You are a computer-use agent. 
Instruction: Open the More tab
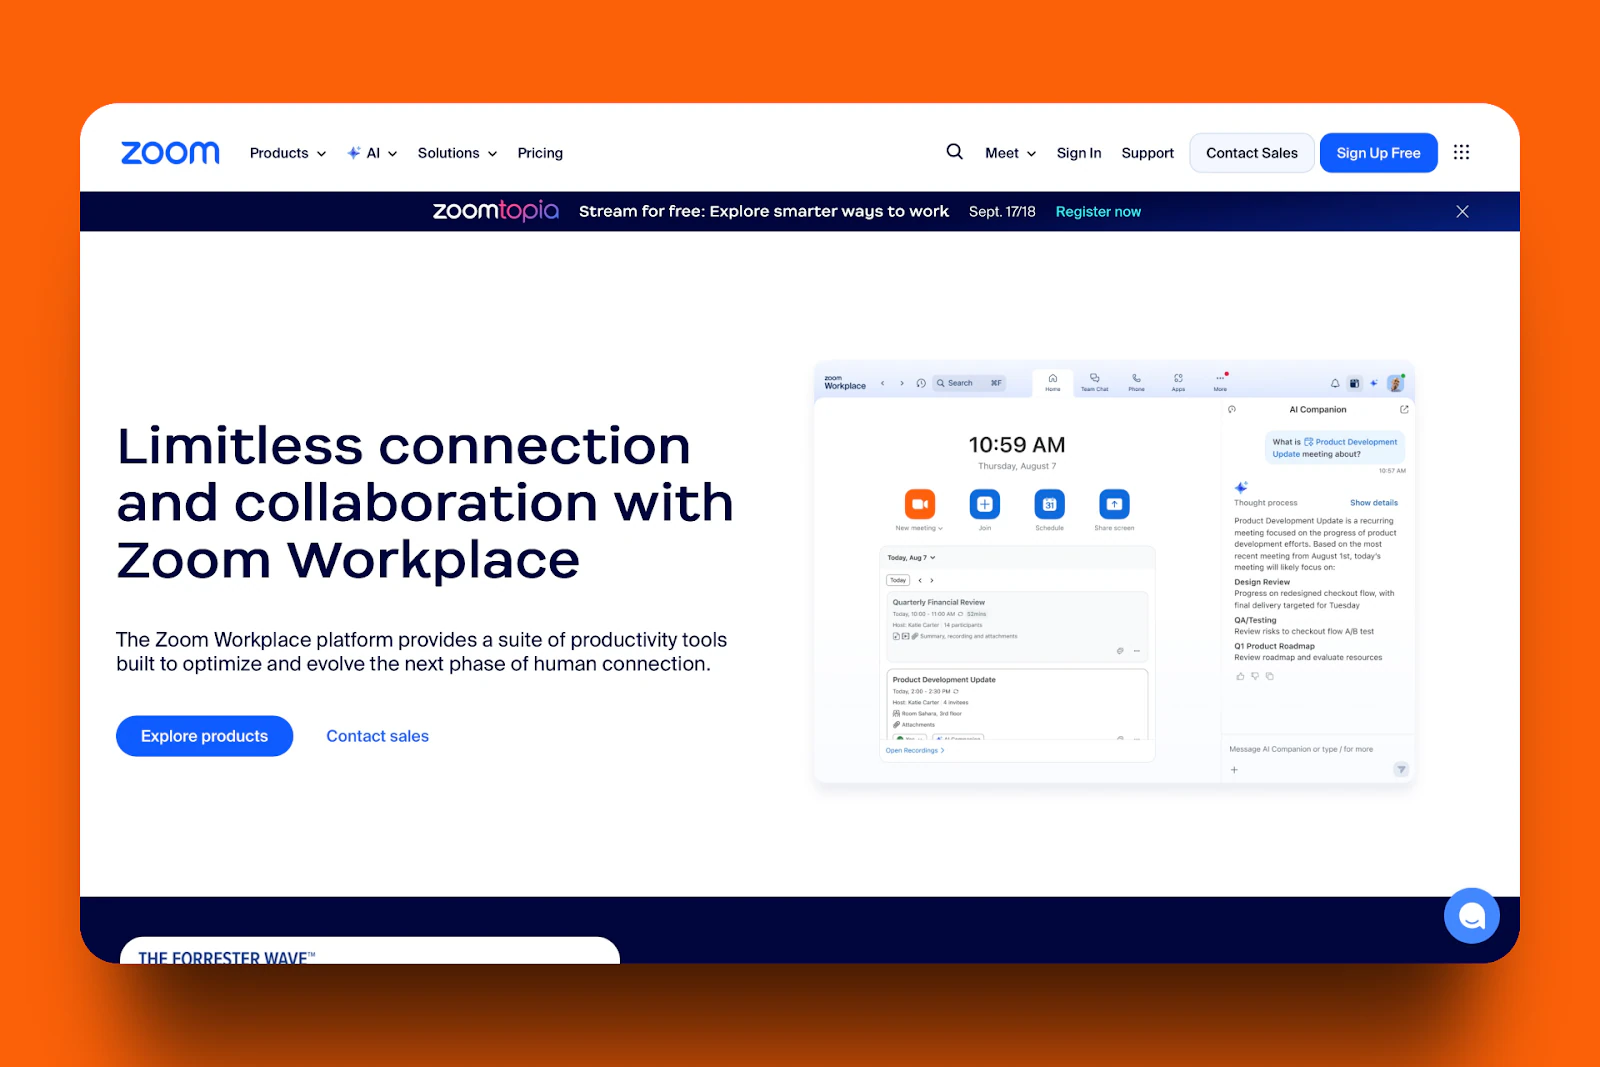tap(1220, 382)
